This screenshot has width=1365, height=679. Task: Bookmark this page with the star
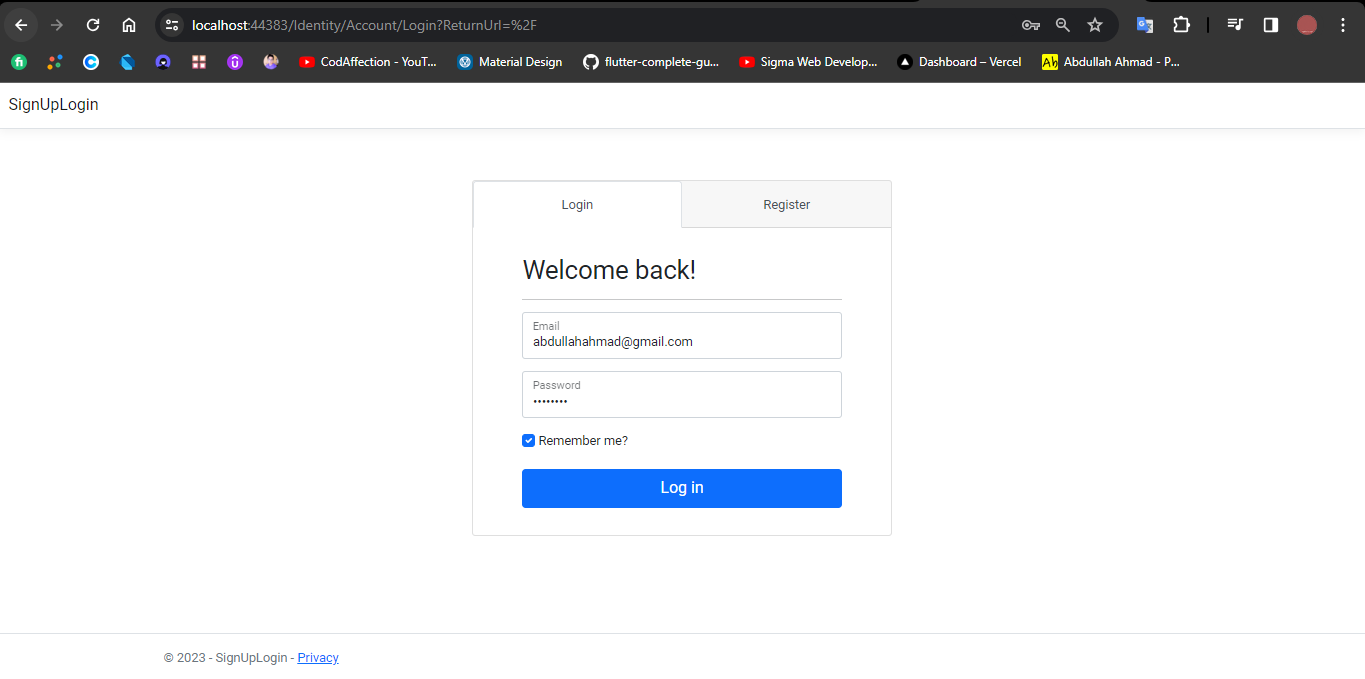point(1095,25)
